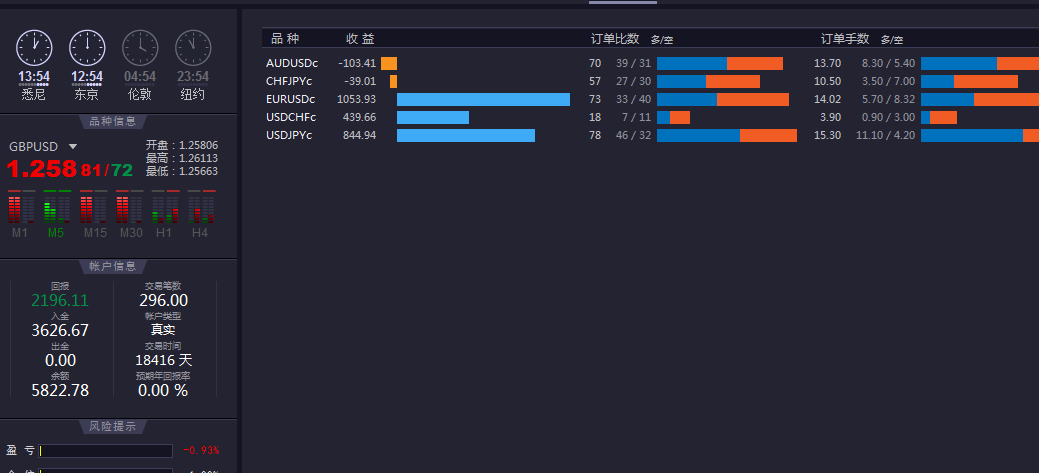1039x473 pixels.
Task: Select the M30 timeframe signal meter
Action: click(129, 213)
